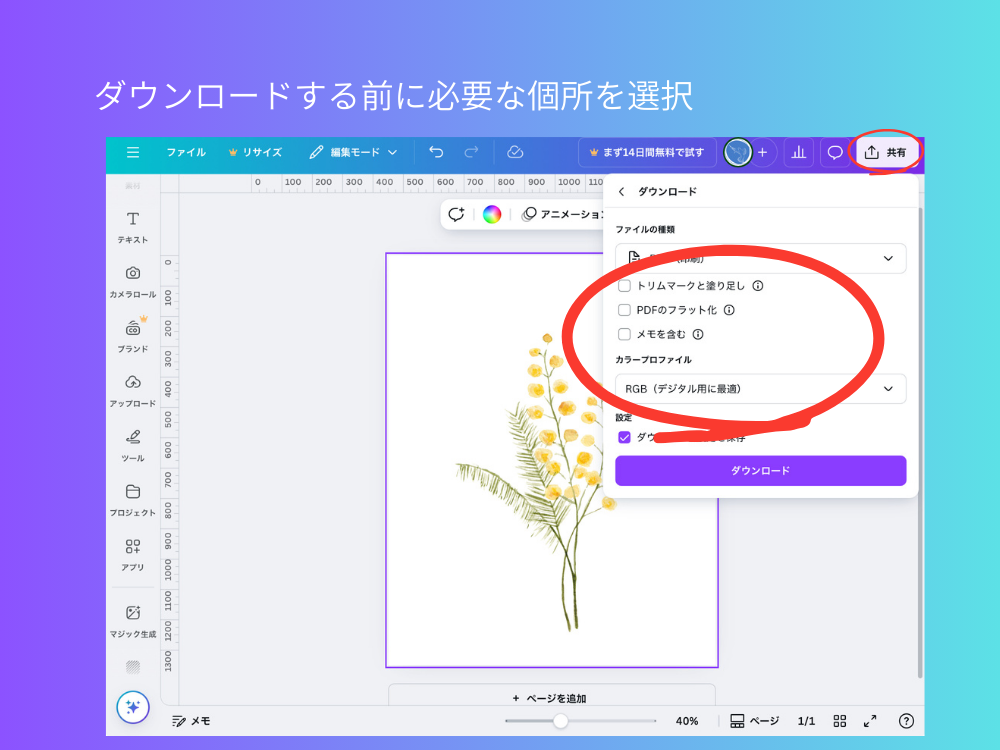This screenshot has width=1000, height=750.
Task: Check the PDFのフラット化 checkbox
Action: [623, 310]
